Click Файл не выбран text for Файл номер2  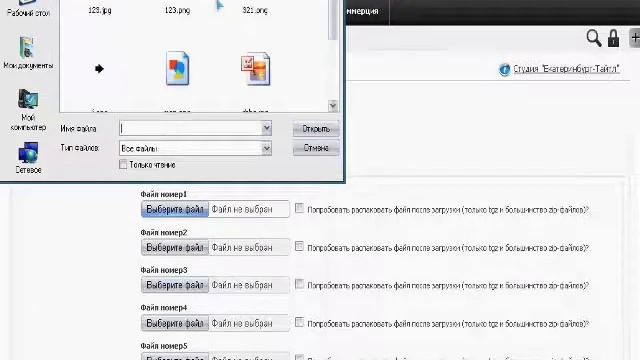coord(242,248)
